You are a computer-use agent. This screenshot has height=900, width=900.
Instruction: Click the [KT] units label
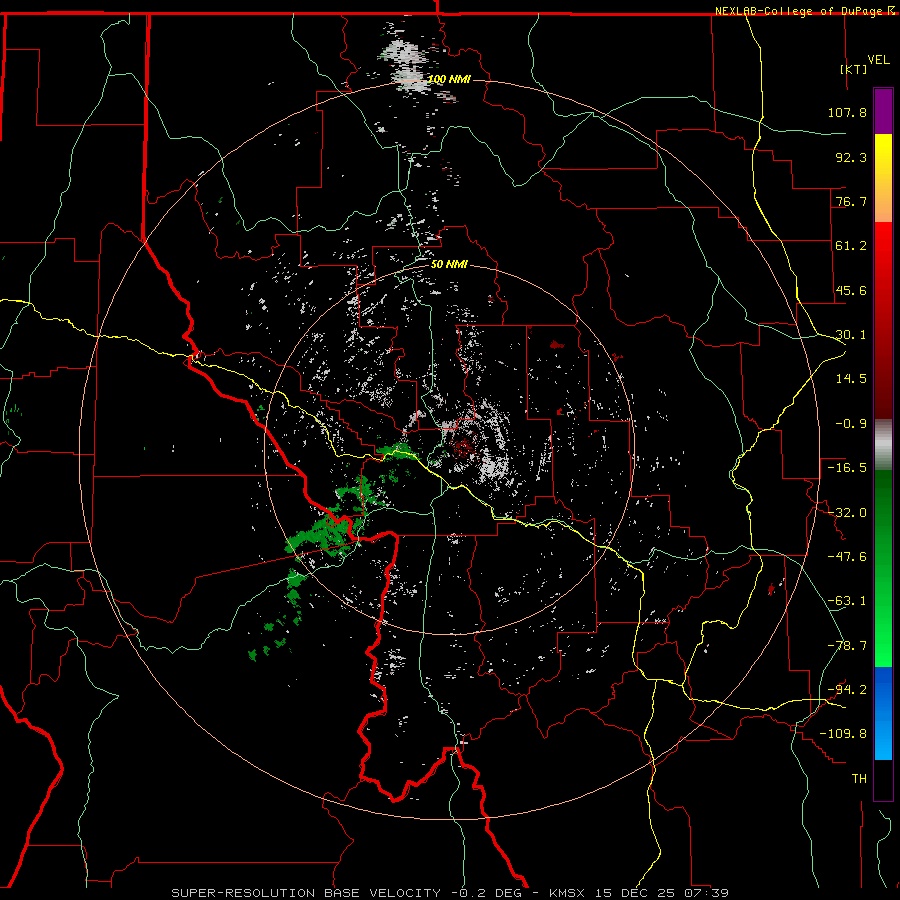point(854,69)
